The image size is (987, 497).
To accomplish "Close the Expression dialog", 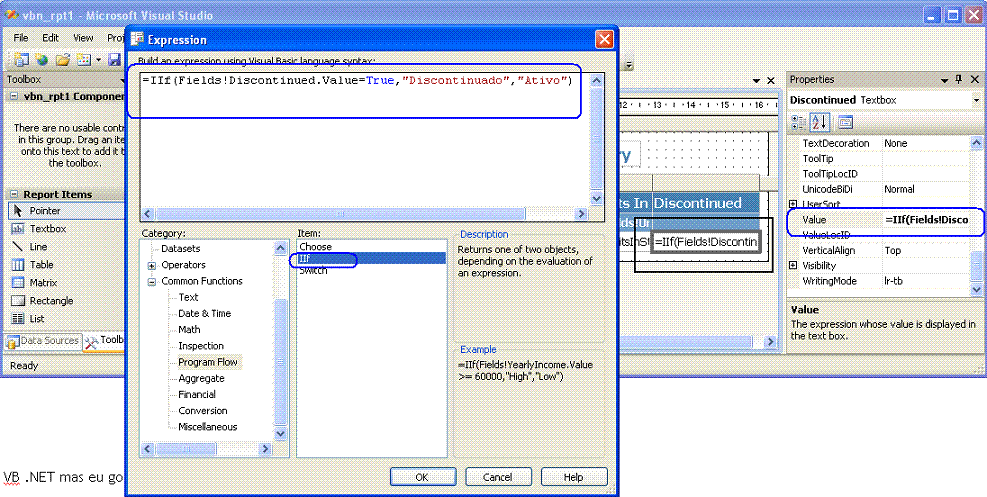I will 604,40.
